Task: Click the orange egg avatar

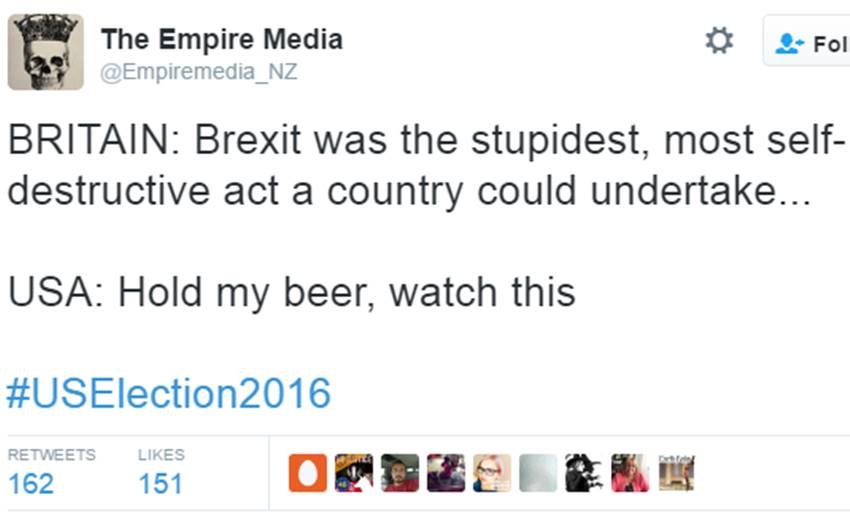Action: coord(307,473)
